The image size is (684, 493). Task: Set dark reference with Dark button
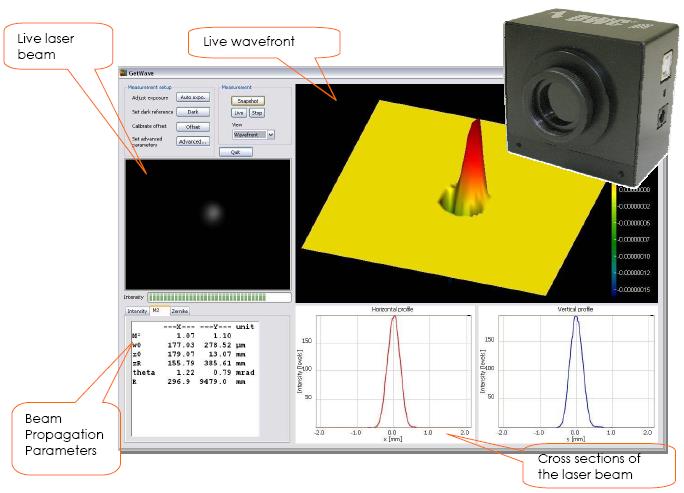click(193, 112)
